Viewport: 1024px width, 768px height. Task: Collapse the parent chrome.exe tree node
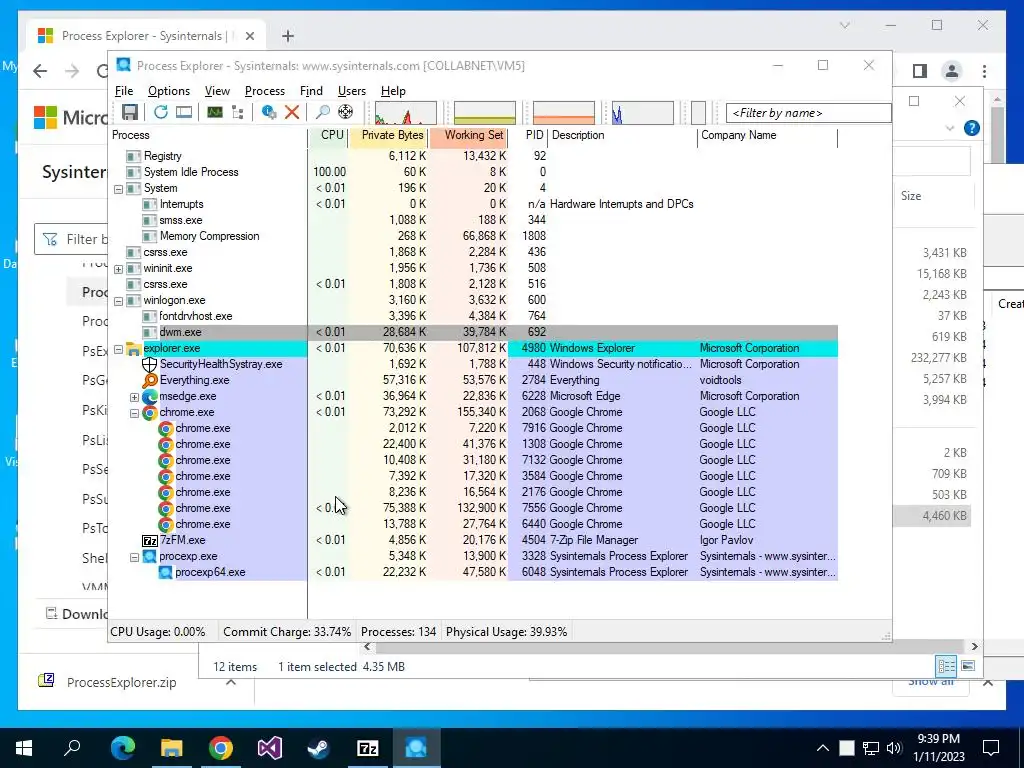click(x=134, y=413)
